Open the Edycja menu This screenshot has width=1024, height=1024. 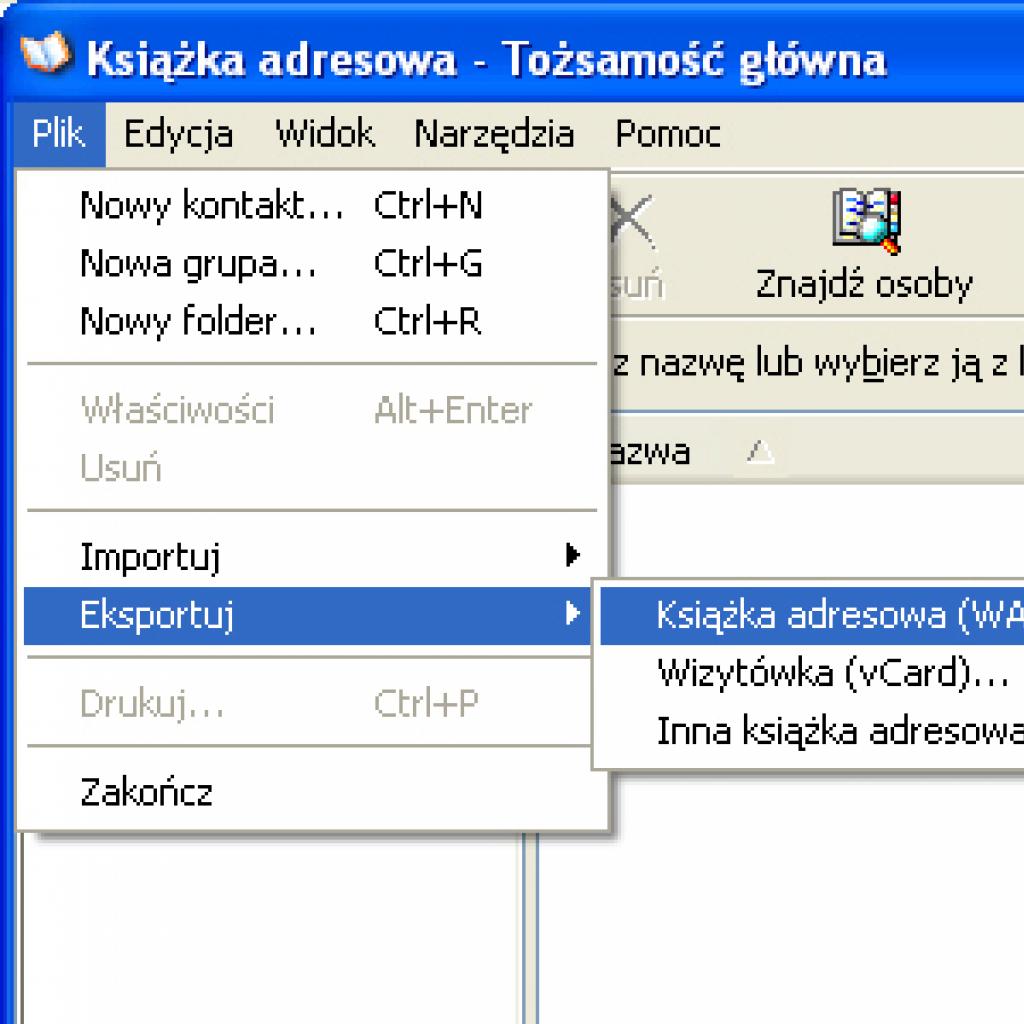coord(178,134)
